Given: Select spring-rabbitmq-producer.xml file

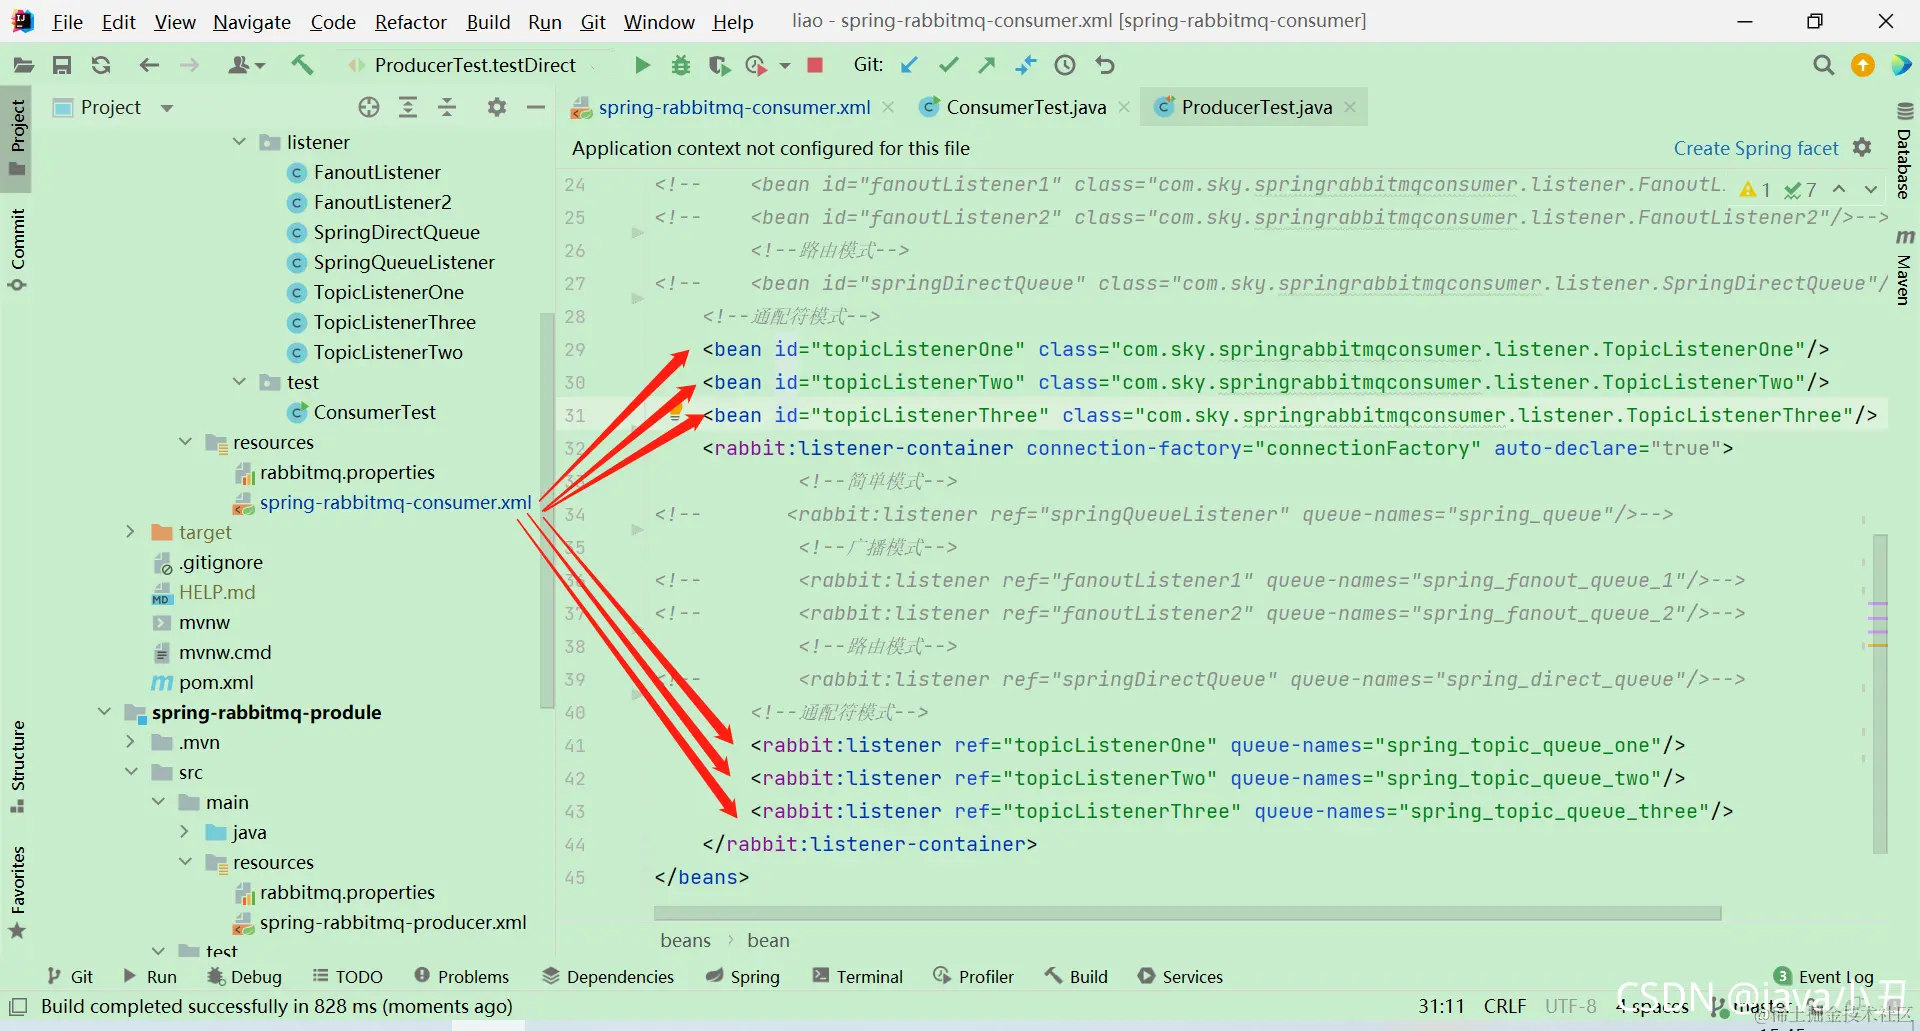Looking at the screenshot, I should point(392,922).
